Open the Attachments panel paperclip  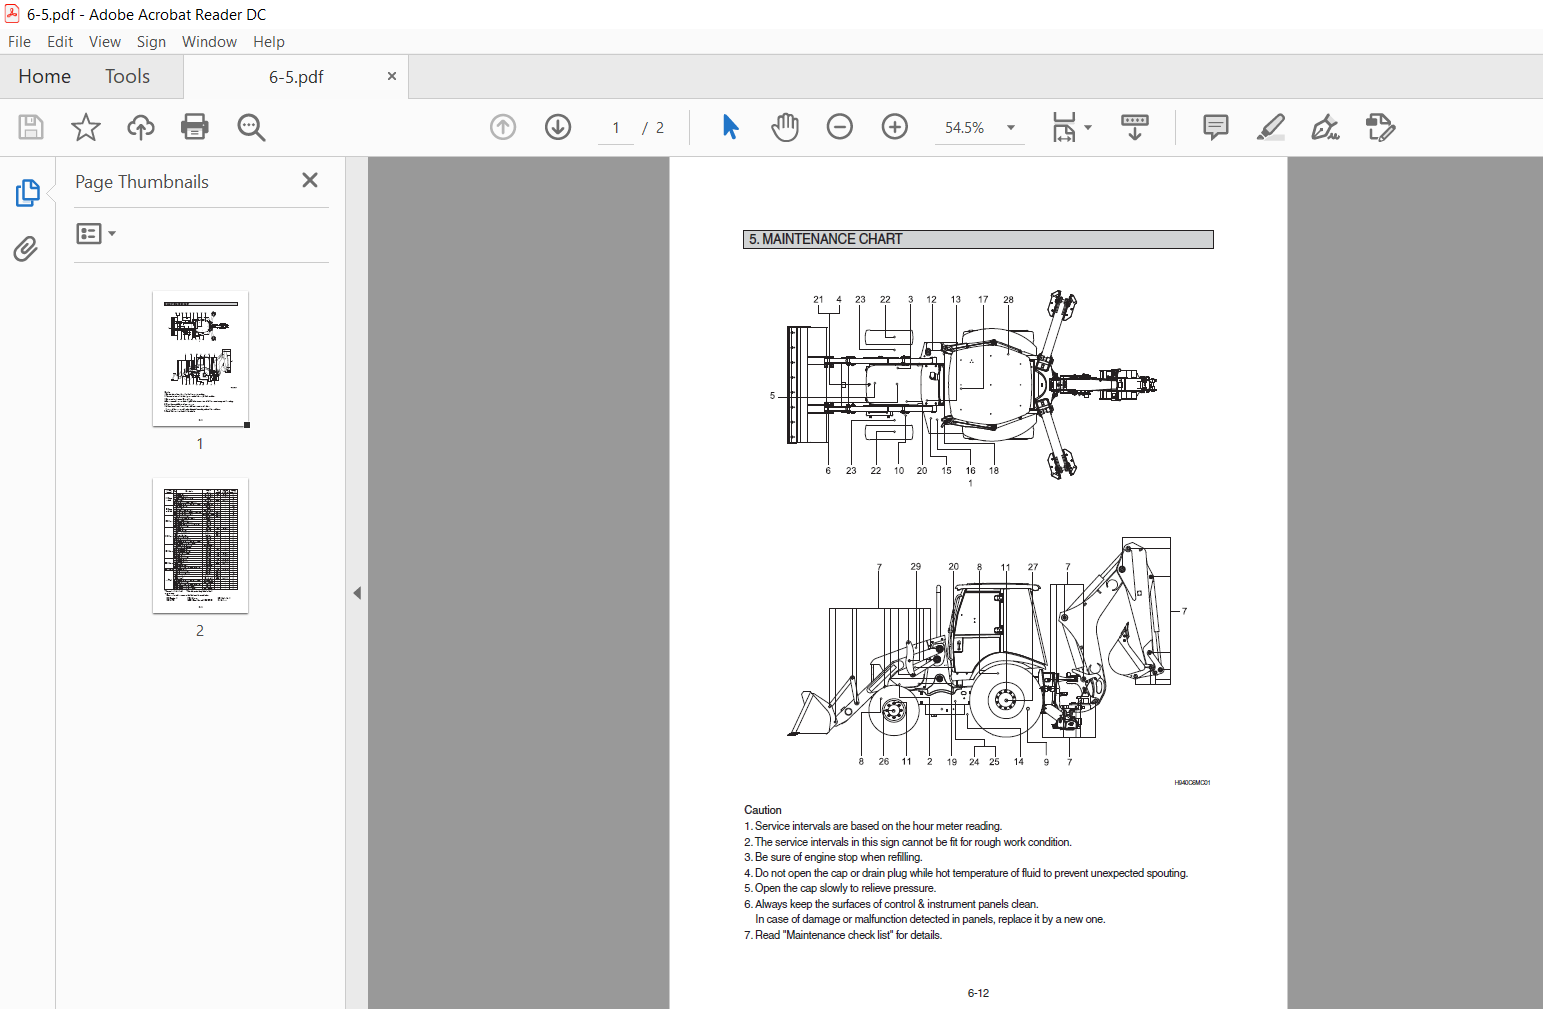tap(26, 249)
